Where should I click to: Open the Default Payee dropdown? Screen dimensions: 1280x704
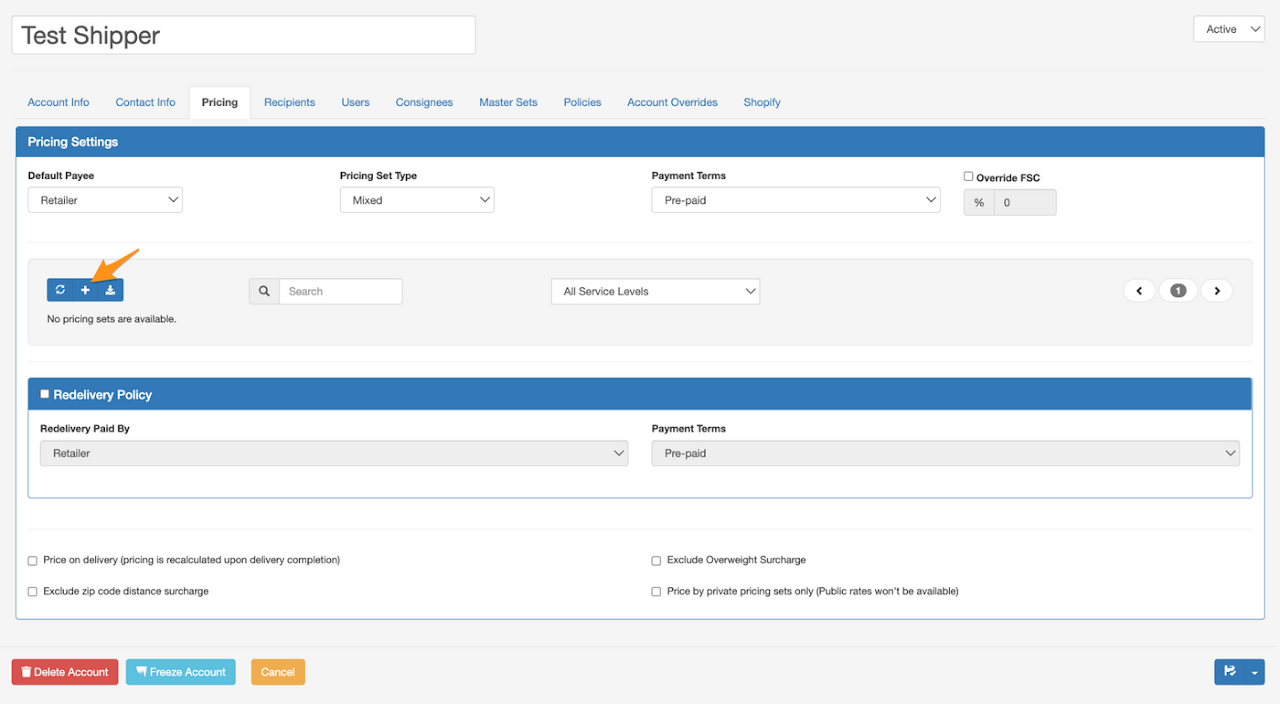pos(105,200)
